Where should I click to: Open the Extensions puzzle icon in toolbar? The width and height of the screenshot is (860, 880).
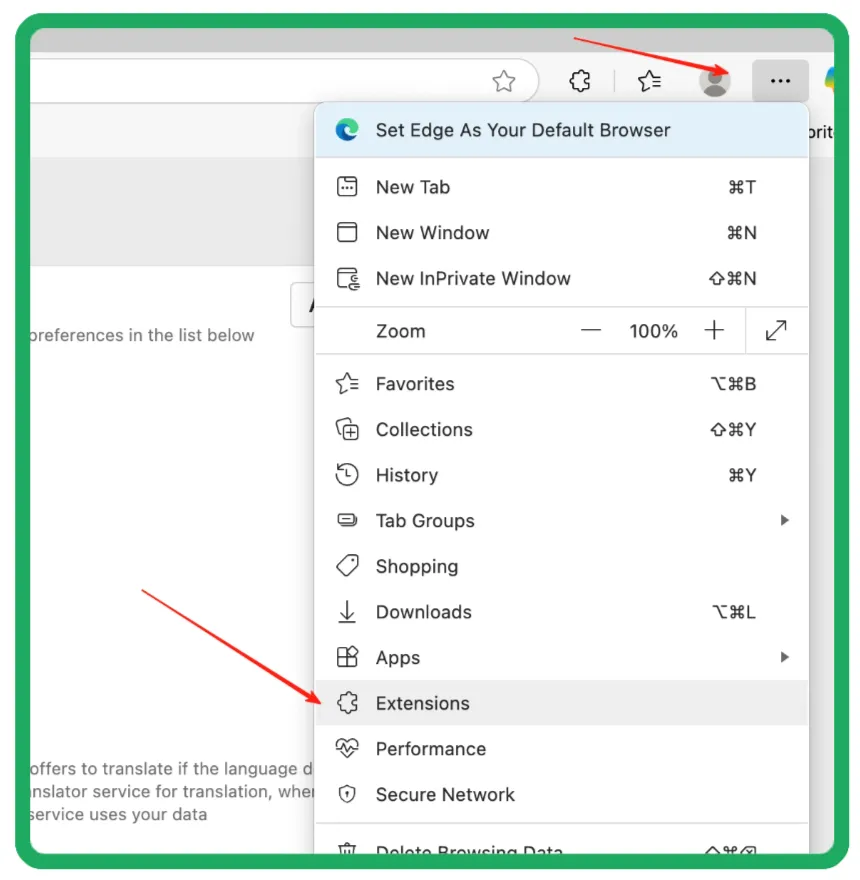pos(580,81)
